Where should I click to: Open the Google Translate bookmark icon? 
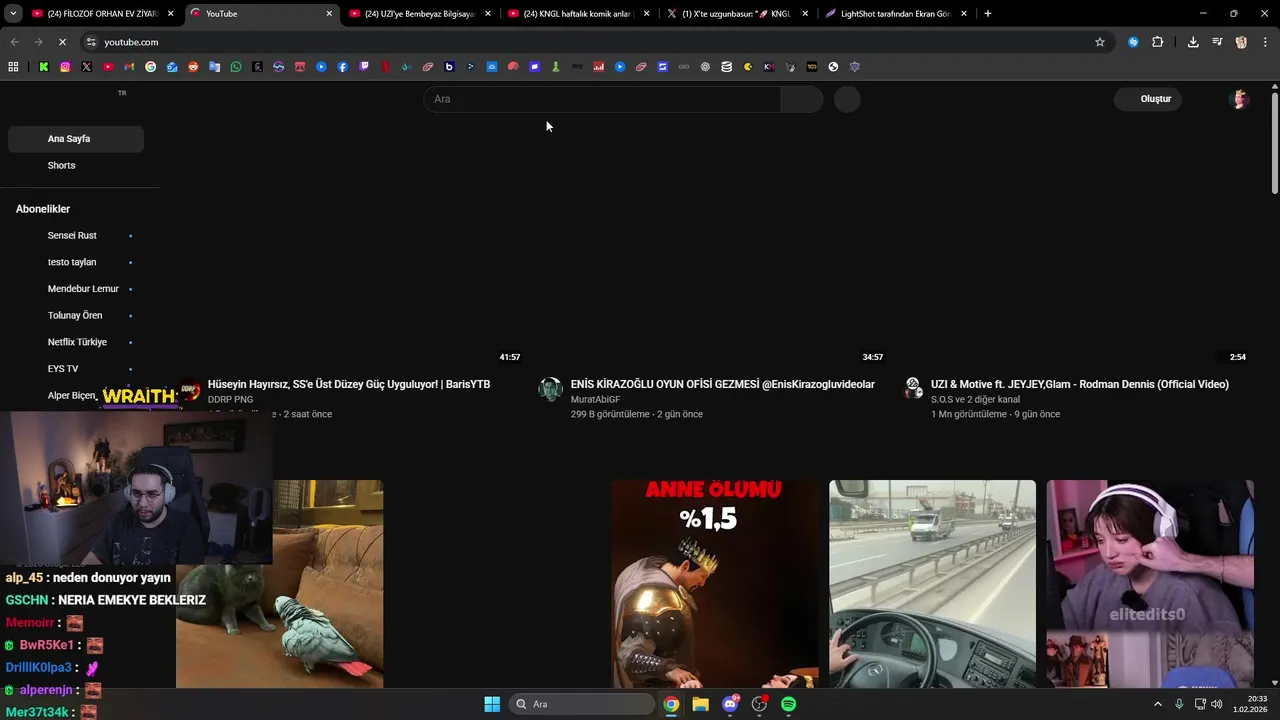tap(214, 67)
